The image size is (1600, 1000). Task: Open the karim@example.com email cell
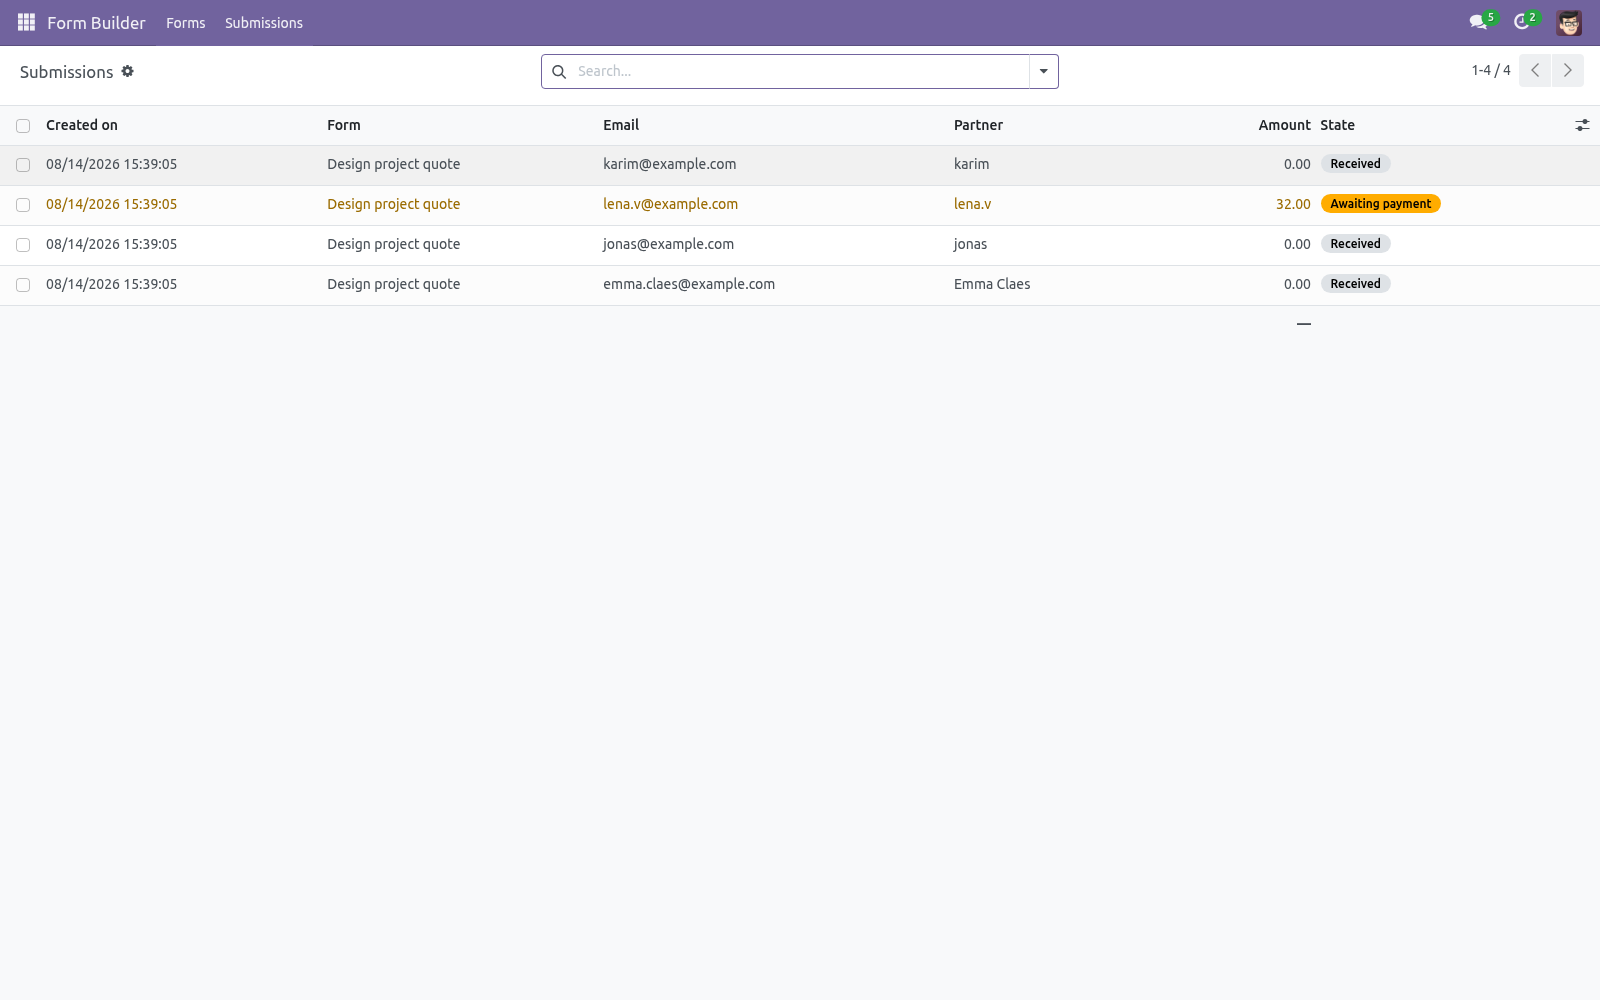[669, 164]
